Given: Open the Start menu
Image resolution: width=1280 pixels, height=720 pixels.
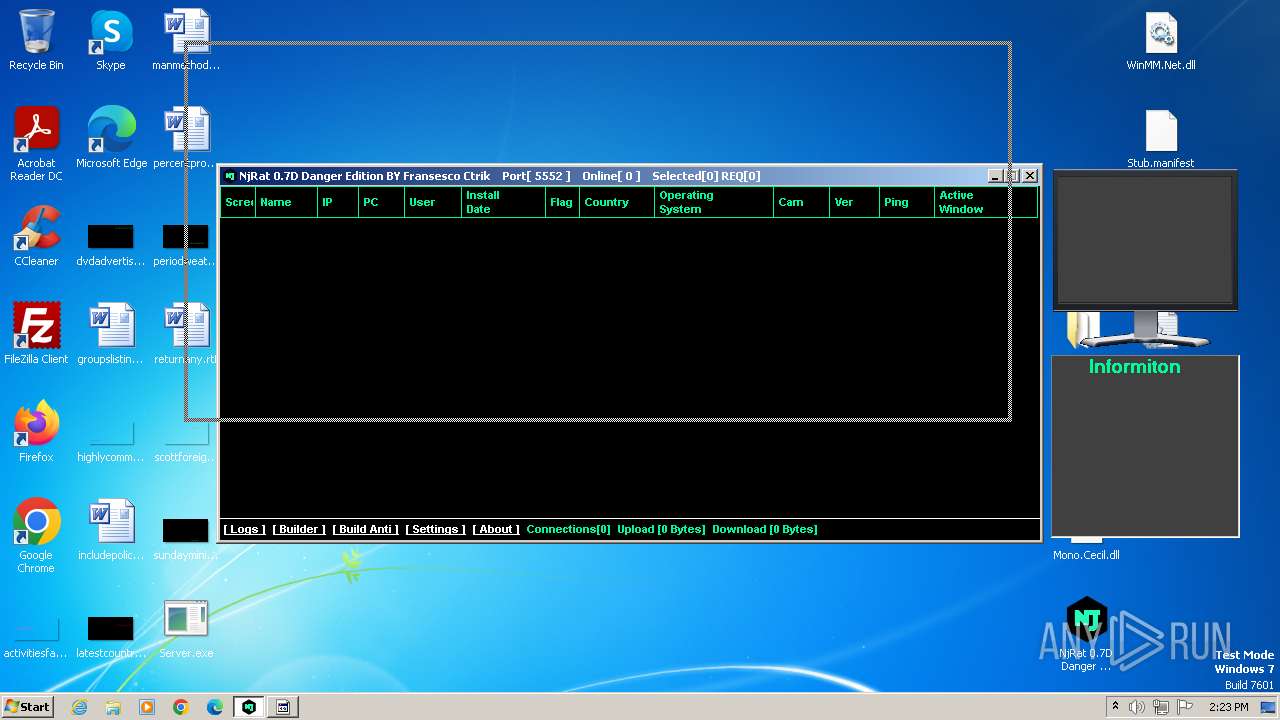Looking at the screenshot, I should point(28,707).
